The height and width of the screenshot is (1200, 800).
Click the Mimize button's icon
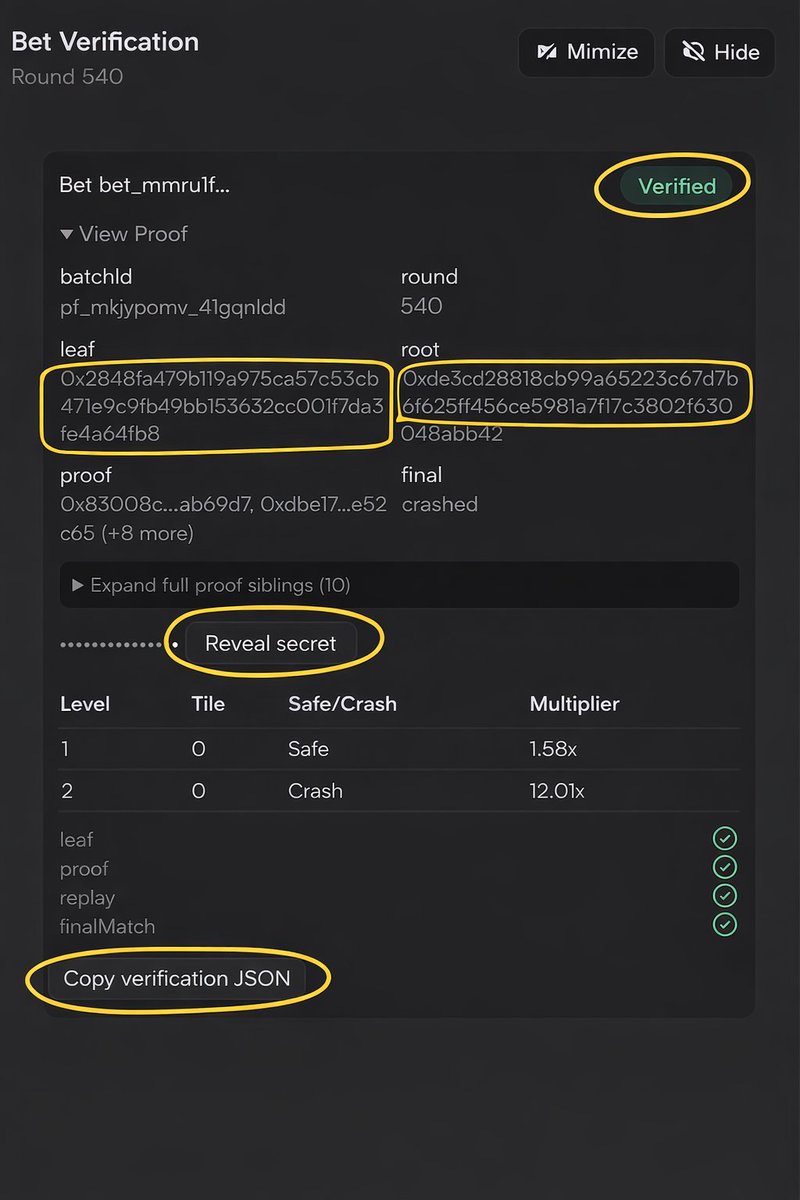(x=546, y=52)
